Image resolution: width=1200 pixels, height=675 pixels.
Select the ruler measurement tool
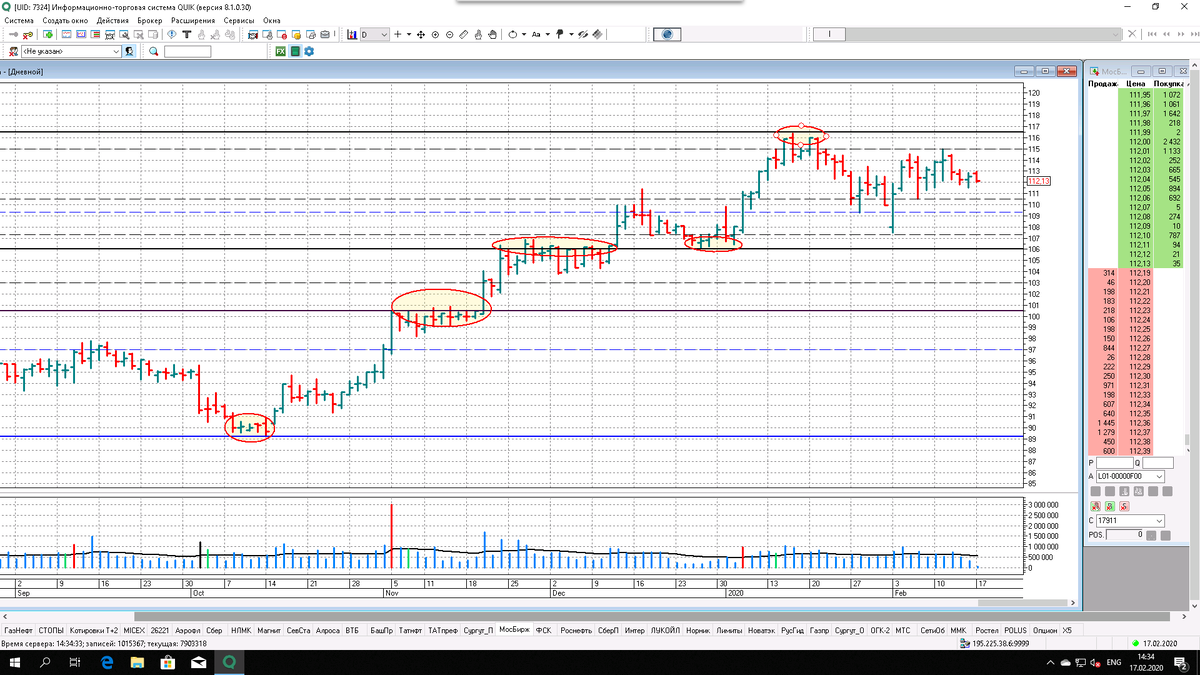[464, 34]
